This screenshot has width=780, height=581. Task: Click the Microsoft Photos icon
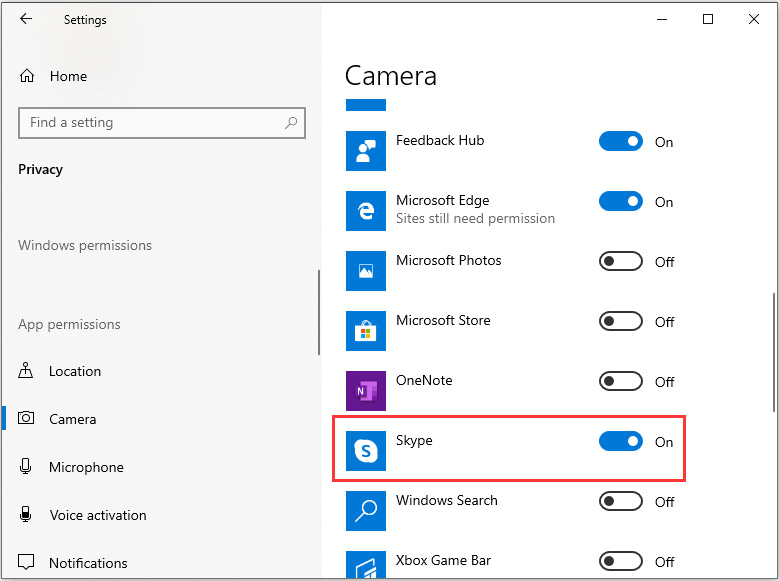pyautogui.click(x=365, y=270)
